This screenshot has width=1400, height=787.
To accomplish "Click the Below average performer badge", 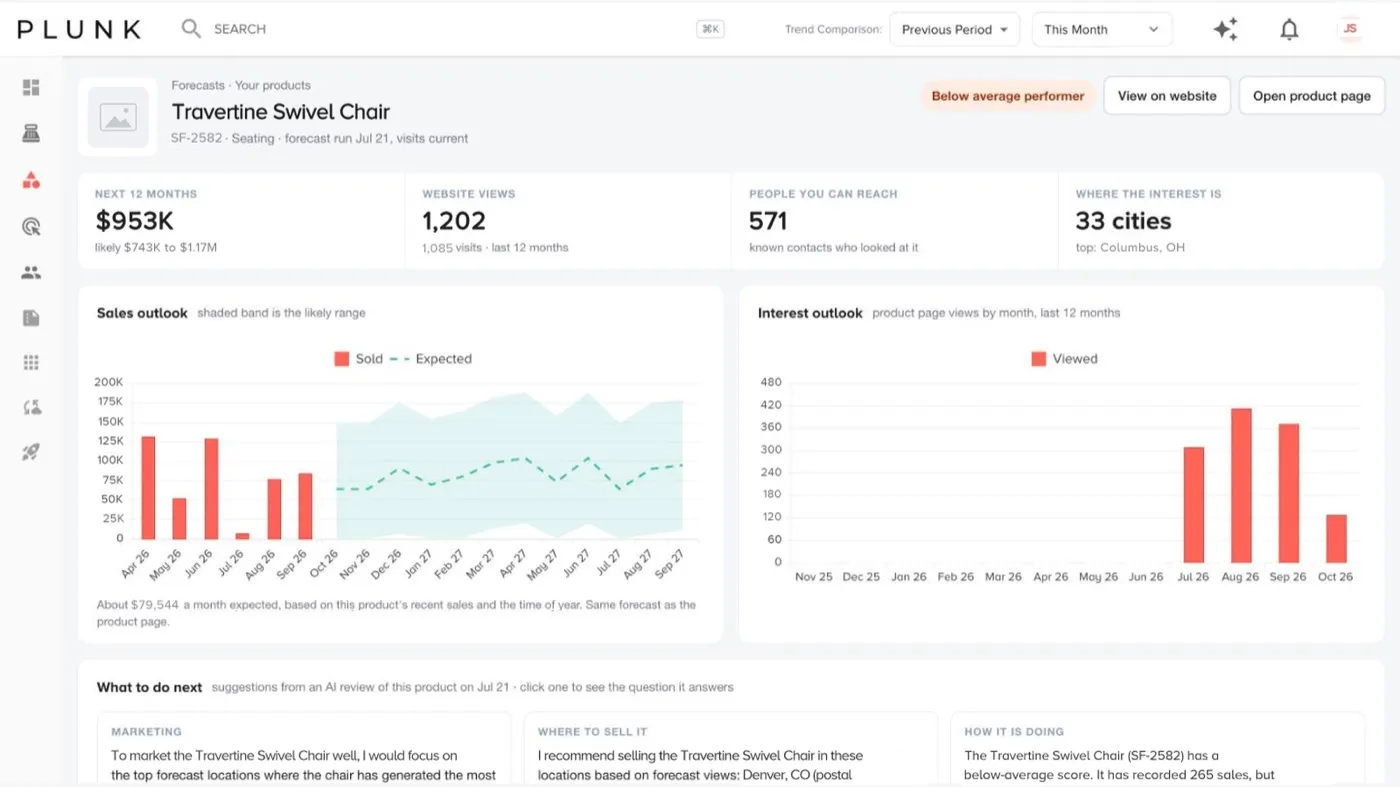I will [x=1008, y=96].
